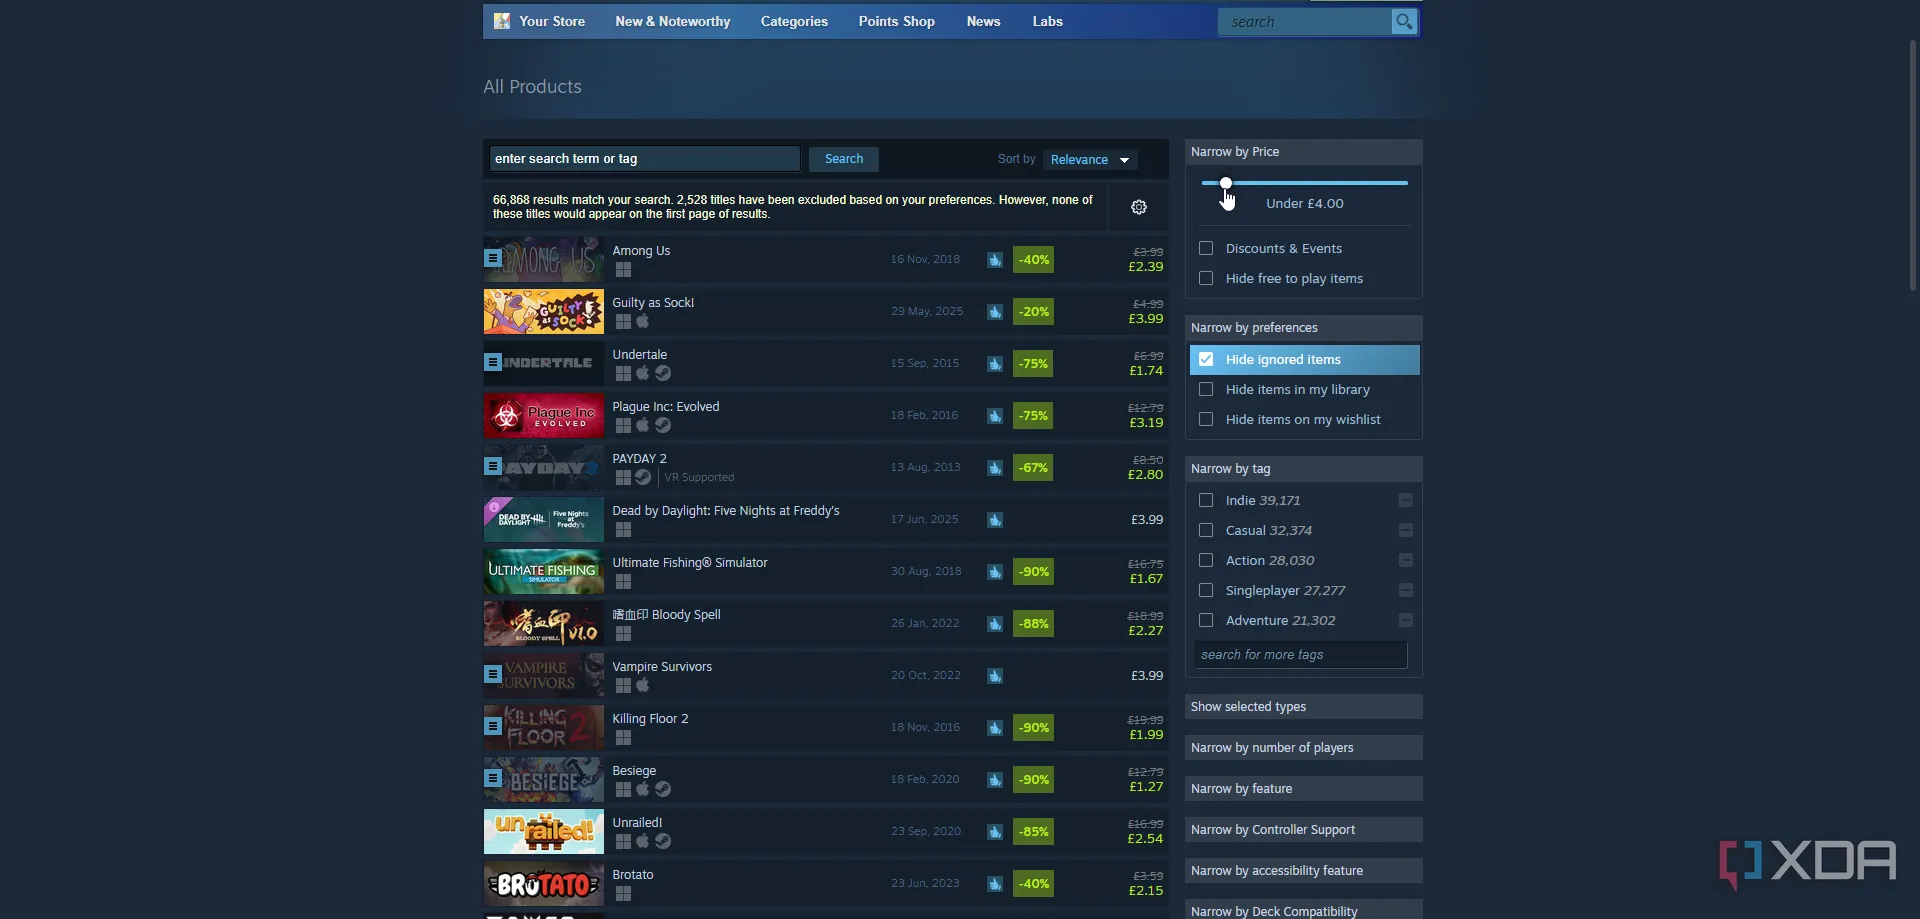Enable Hide free to play items

1206,278
